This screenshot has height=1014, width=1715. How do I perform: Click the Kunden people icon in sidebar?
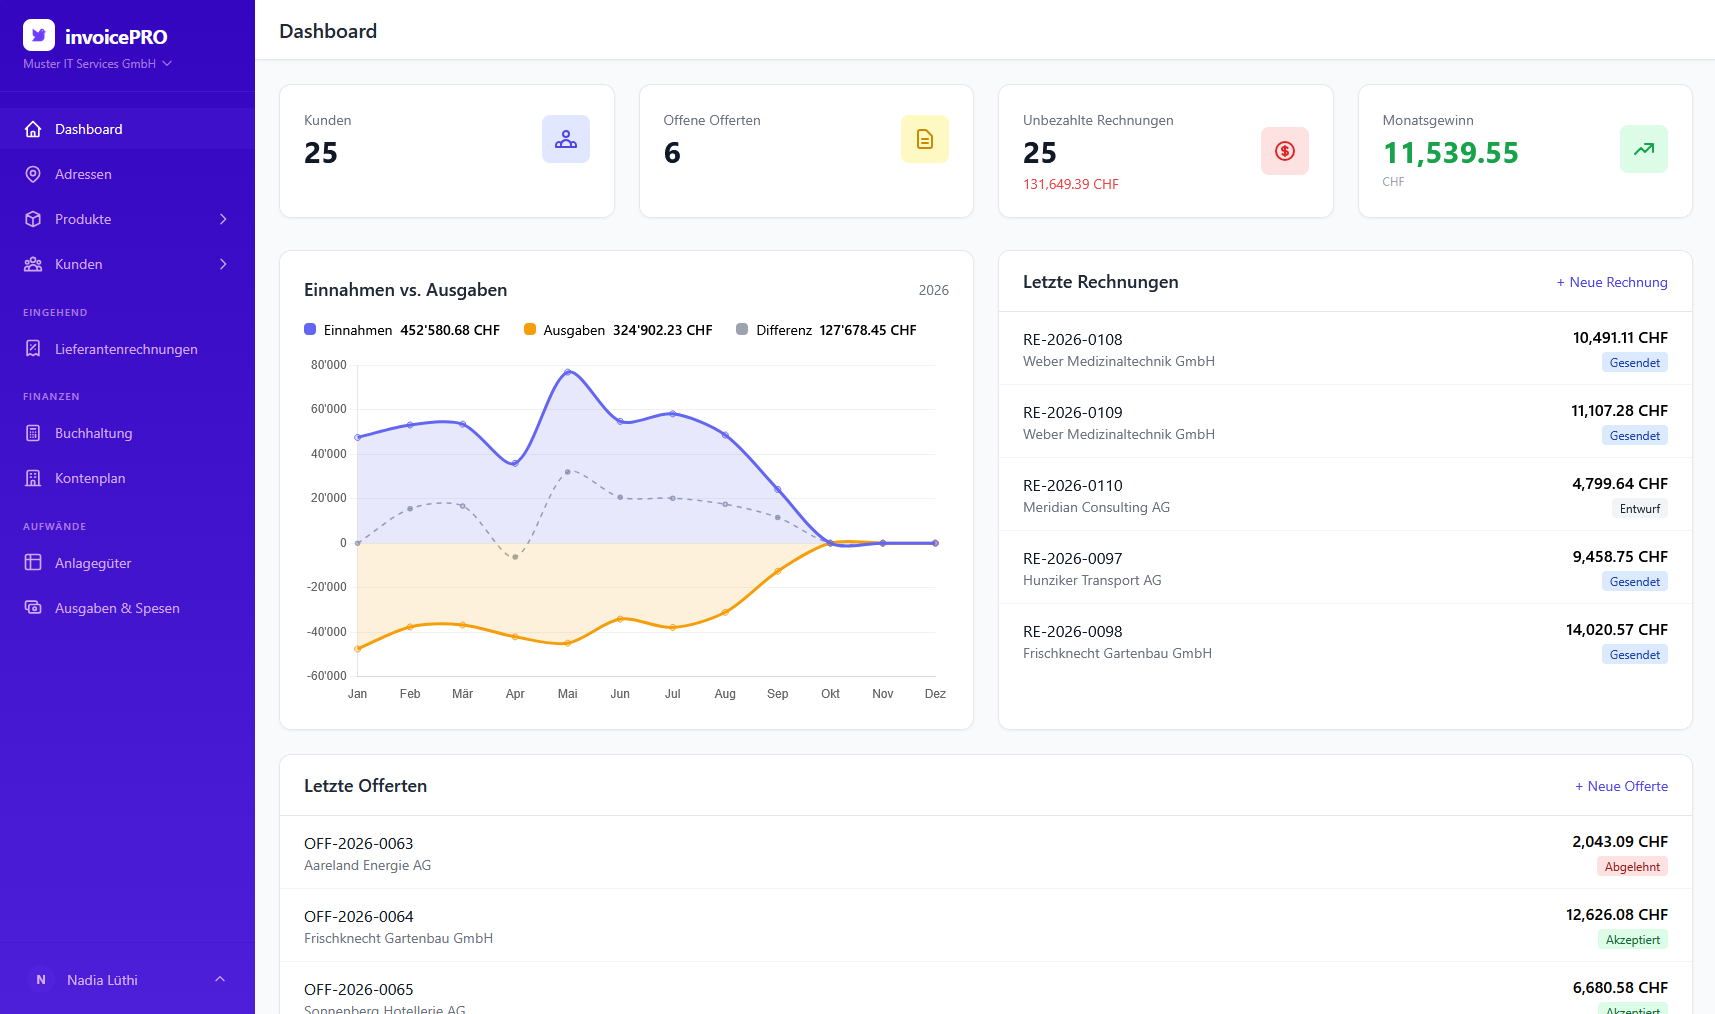(x=33, y=264)
